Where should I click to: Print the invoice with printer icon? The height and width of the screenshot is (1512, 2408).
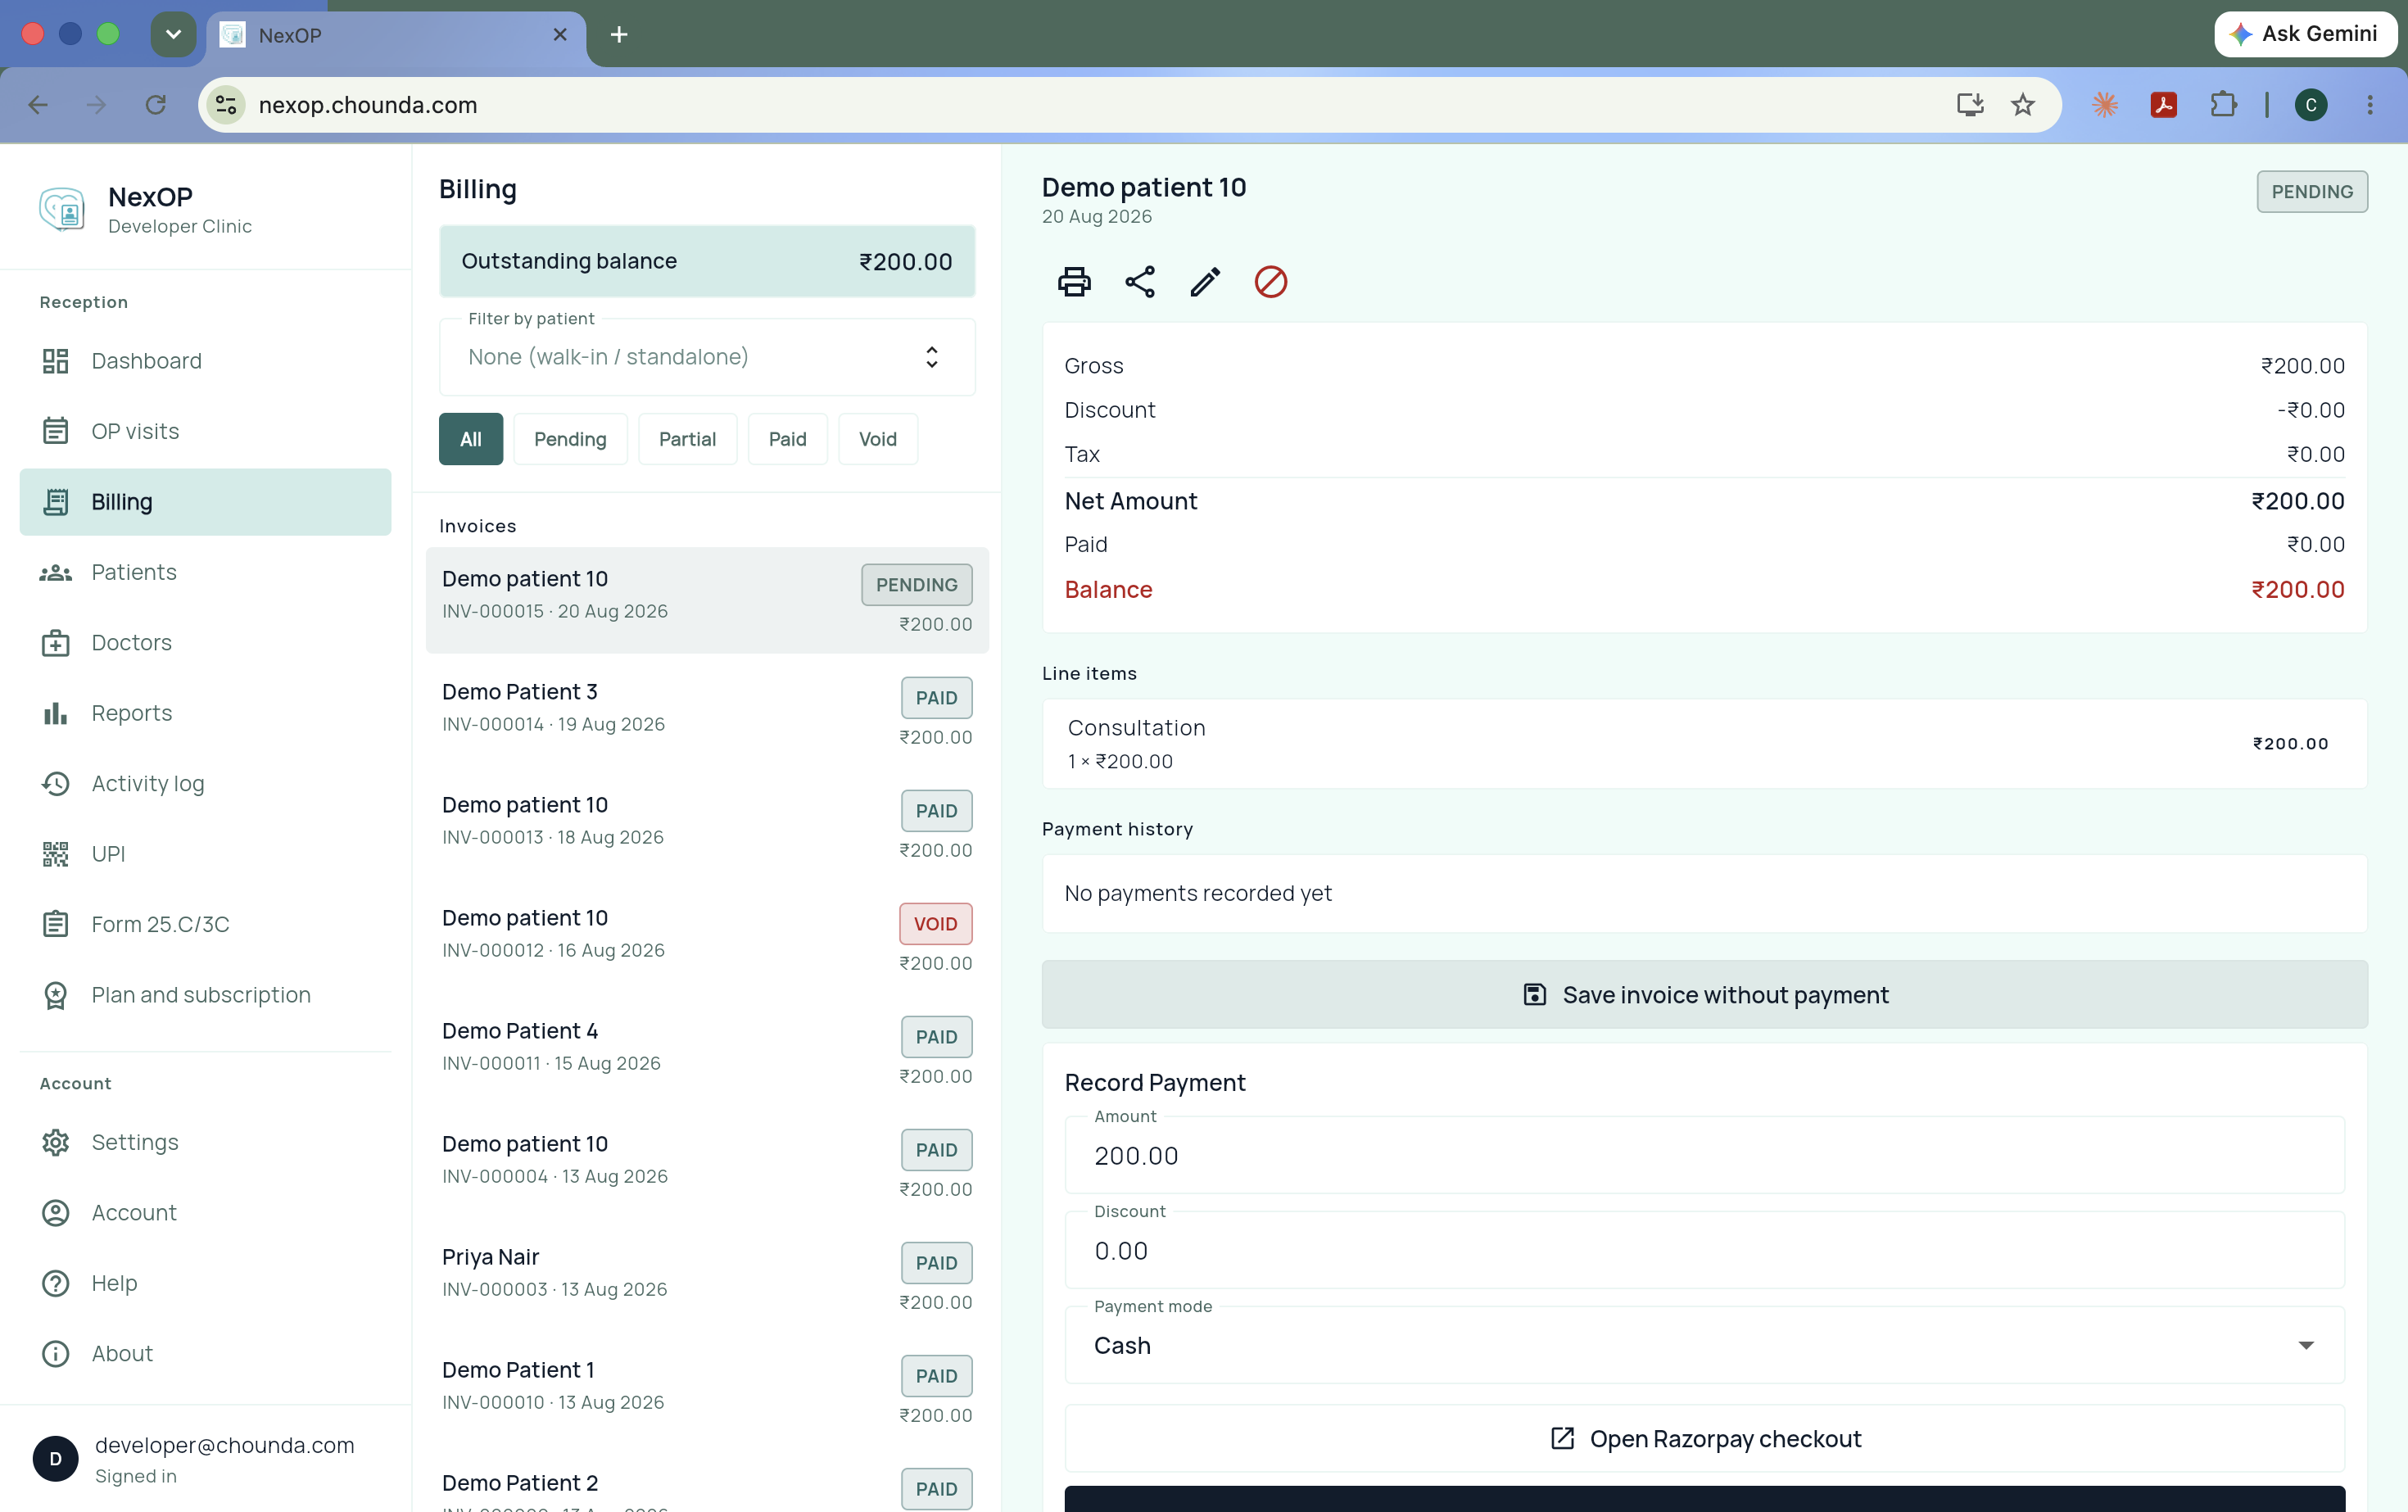point(1074,282)
